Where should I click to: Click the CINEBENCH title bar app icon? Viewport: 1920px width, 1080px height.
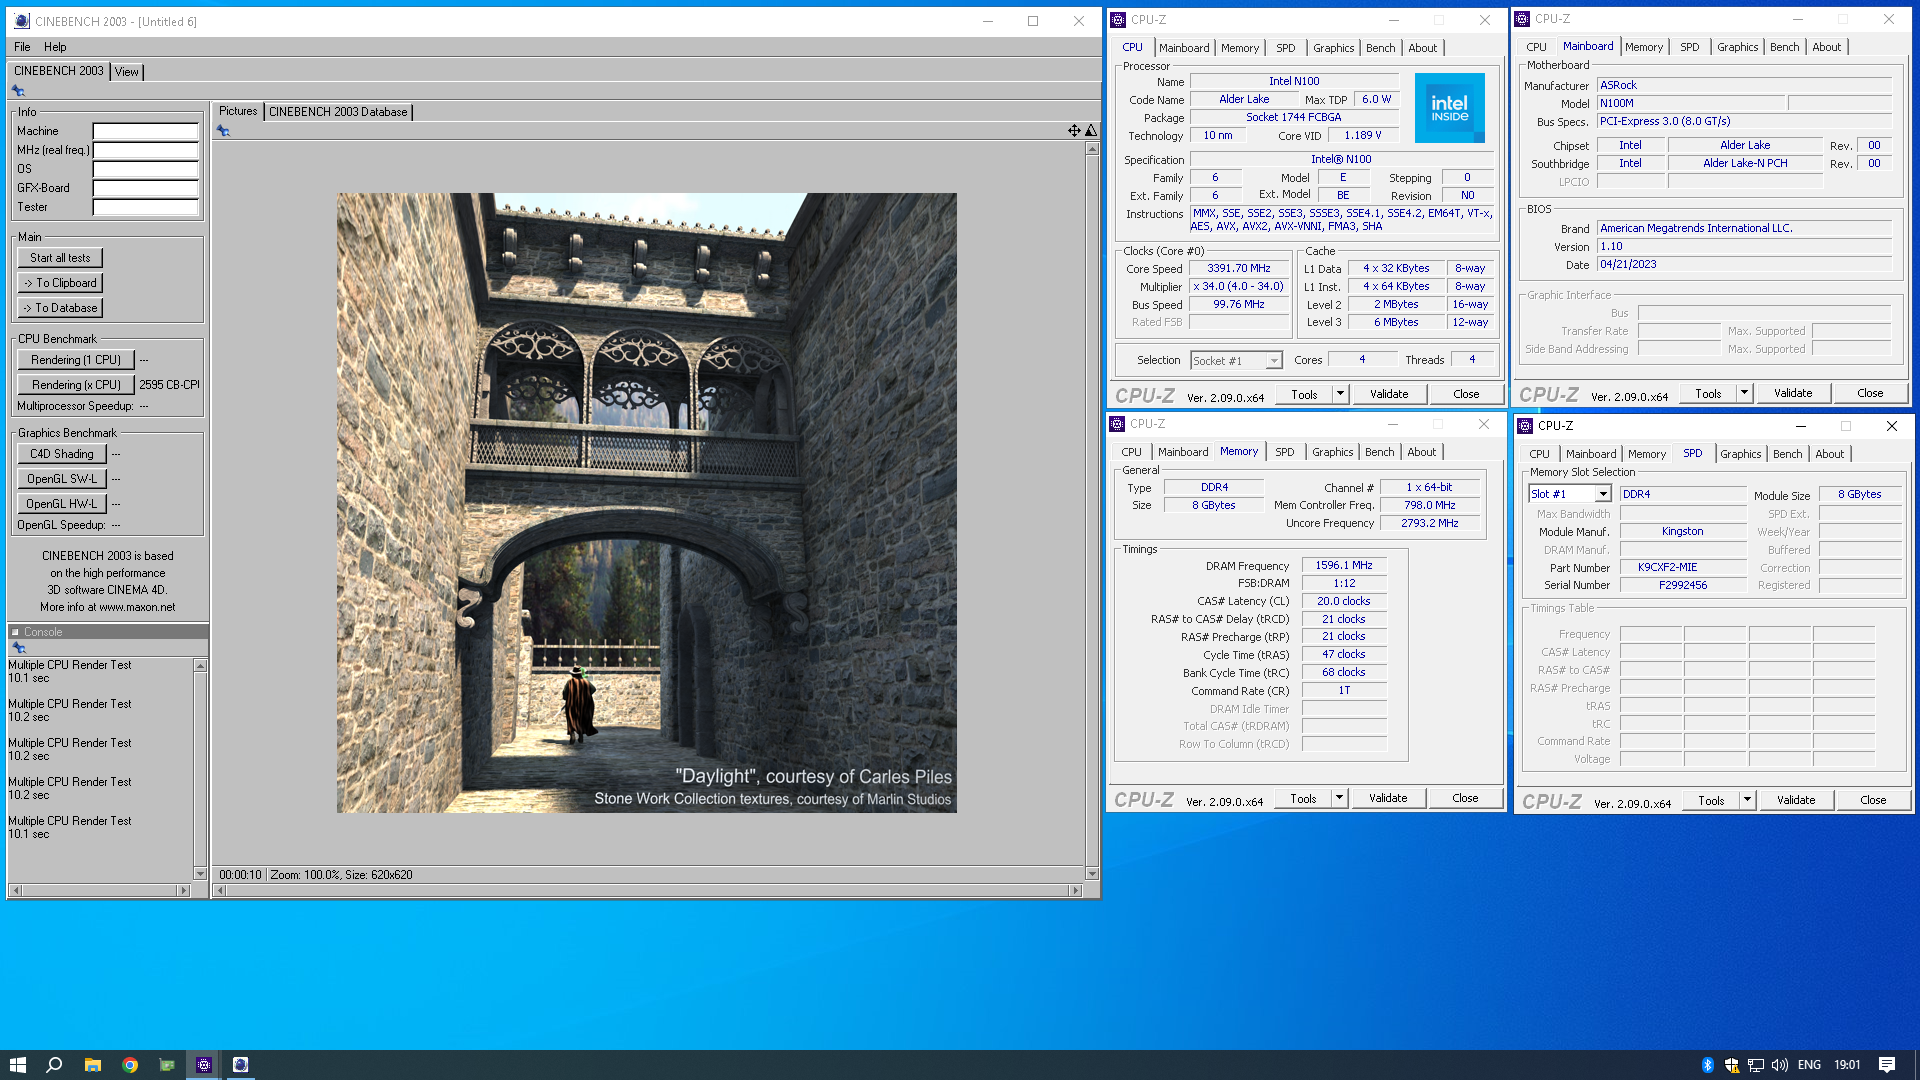[22, 21]
